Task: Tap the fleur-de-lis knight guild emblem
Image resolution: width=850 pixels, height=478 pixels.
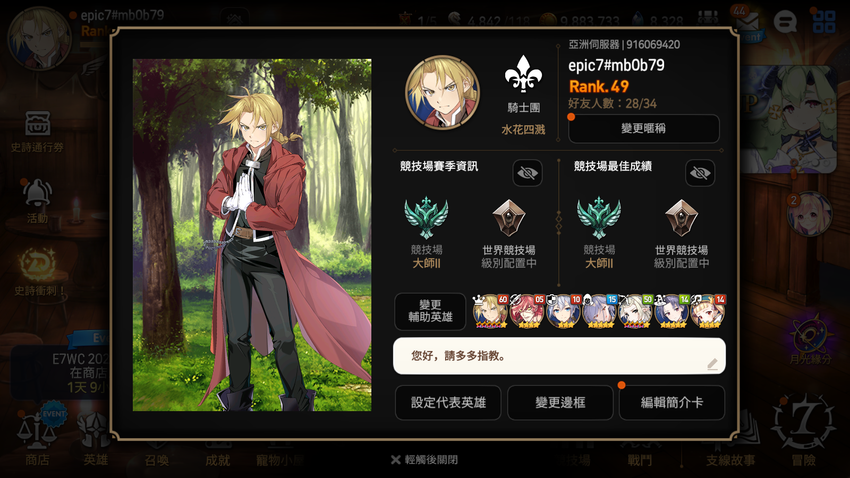Action: click(x=523, y=75)
